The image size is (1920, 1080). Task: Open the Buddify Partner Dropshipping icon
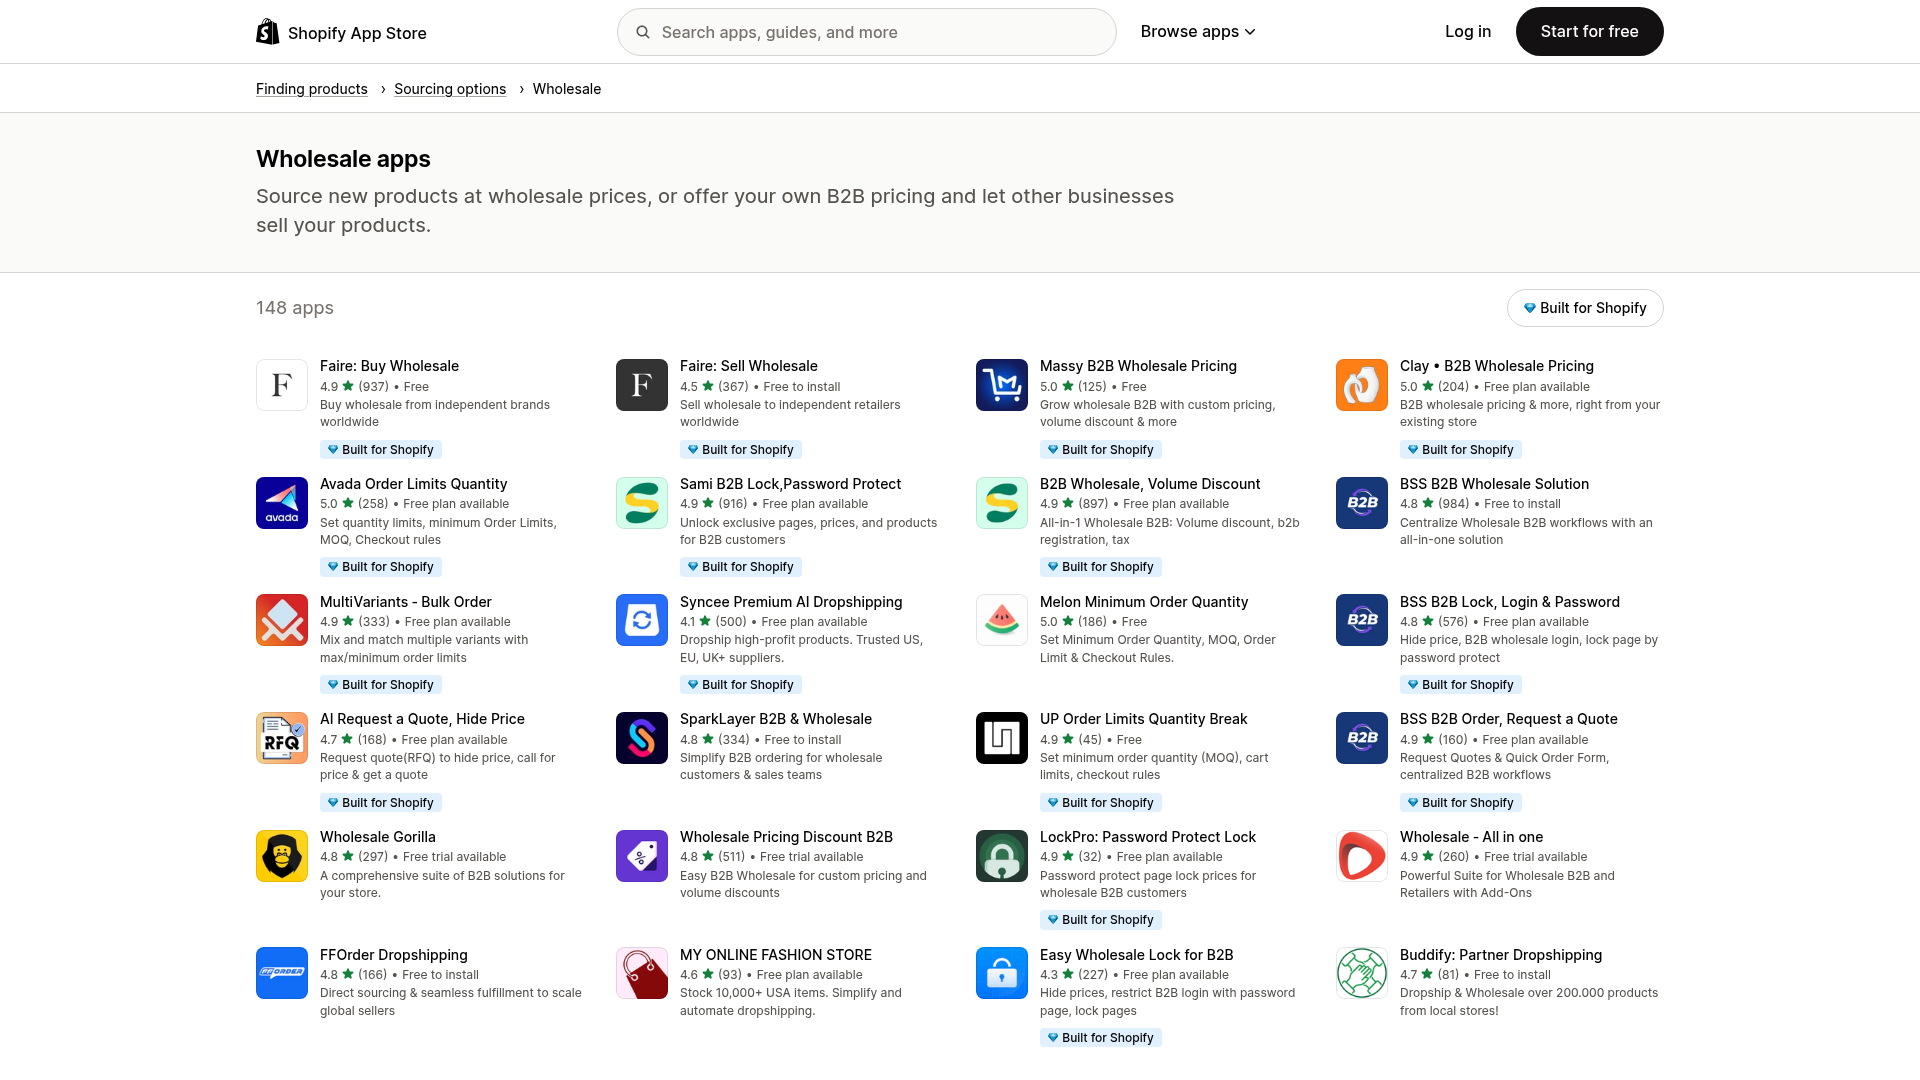point(1362,973)
